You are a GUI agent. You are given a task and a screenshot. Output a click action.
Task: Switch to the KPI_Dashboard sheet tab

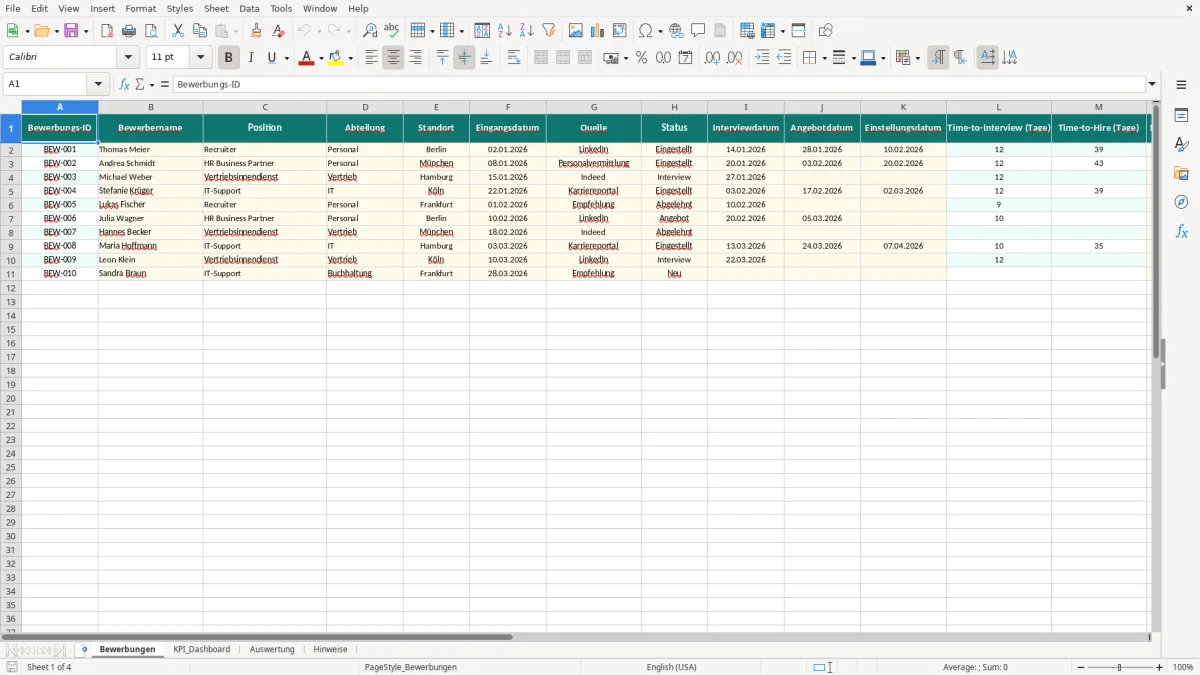point(201,649)
